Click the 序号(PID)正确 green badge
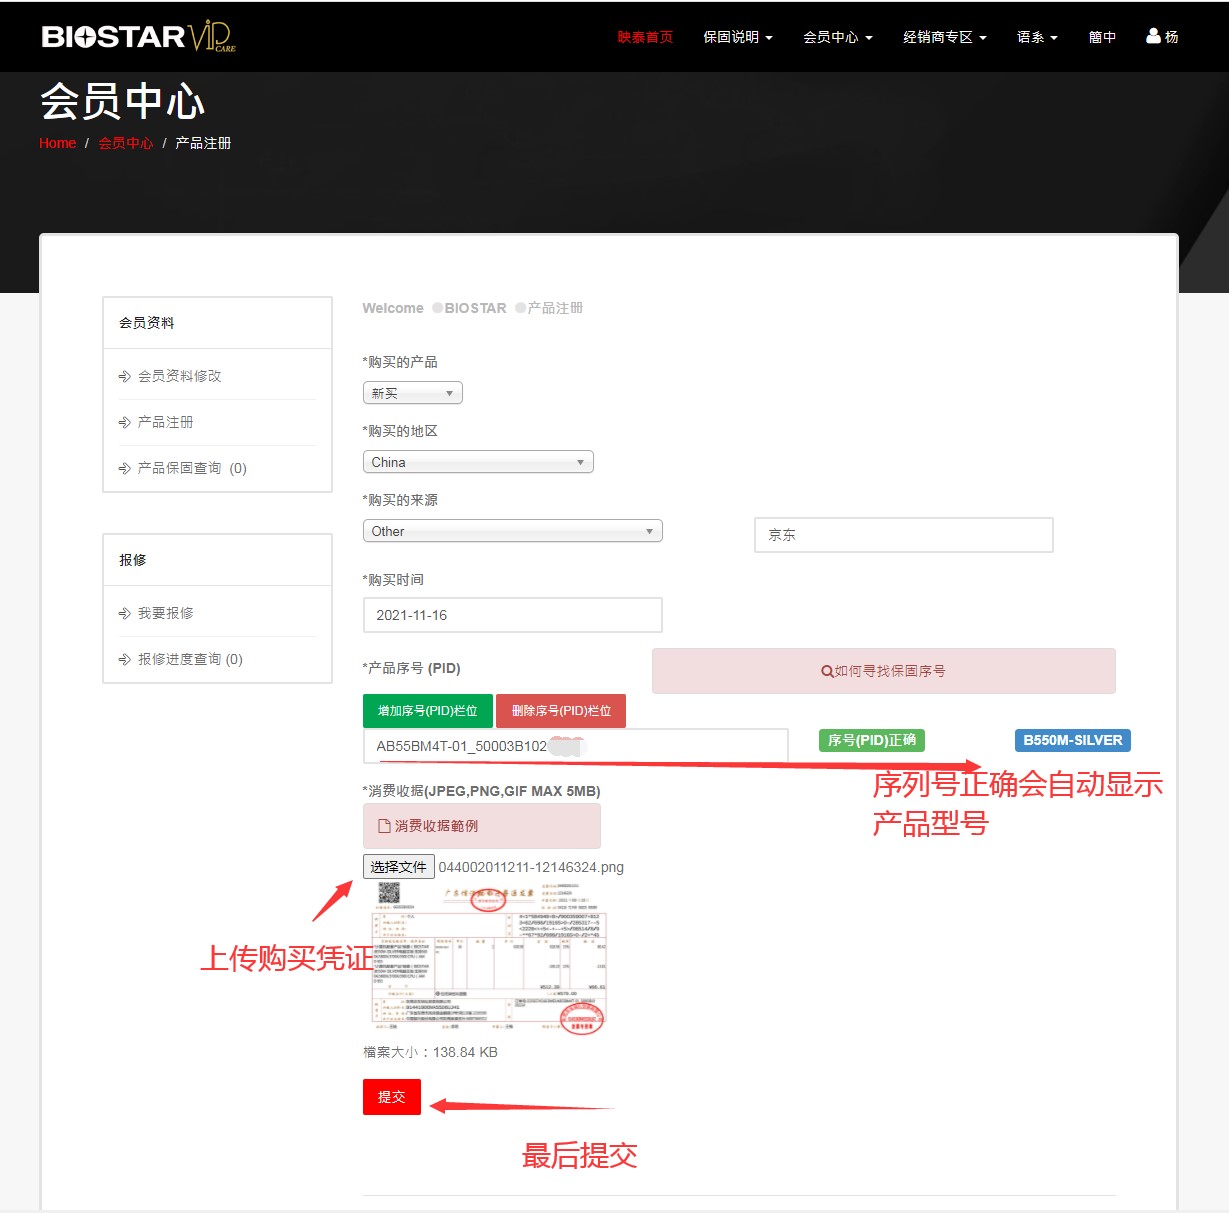The height and width of the screenshot is (1213, 1229). point(872,740)
